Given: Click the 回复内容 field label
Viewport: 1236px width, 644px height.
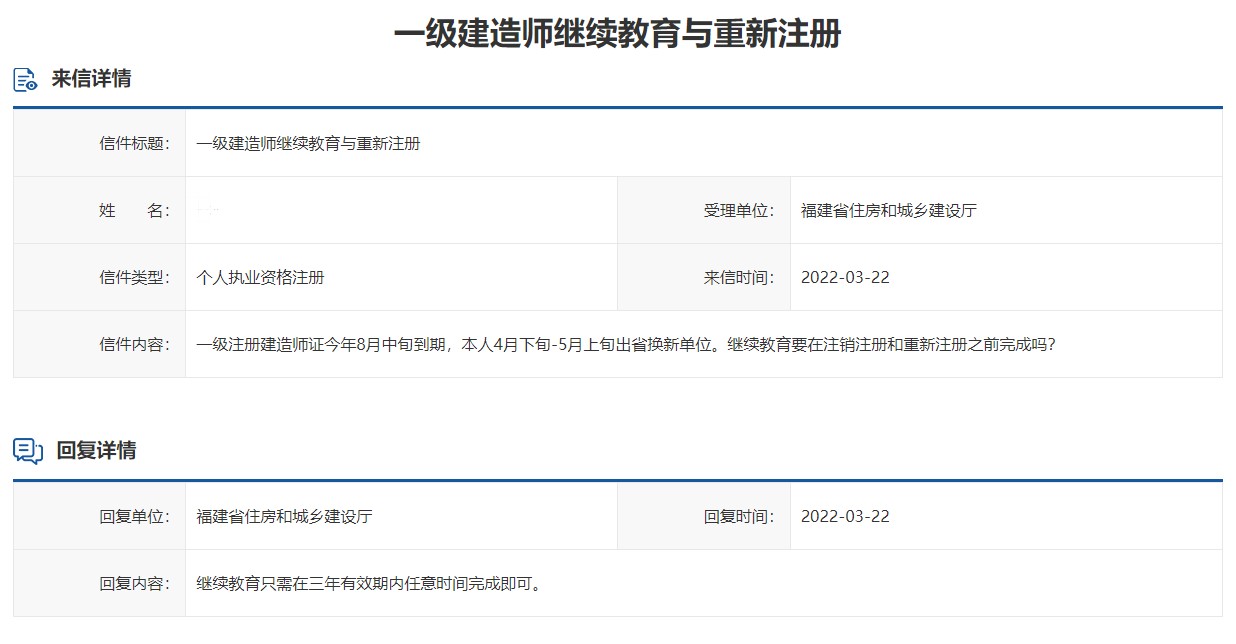Looking at the screenshot, I should click(134, 583).
